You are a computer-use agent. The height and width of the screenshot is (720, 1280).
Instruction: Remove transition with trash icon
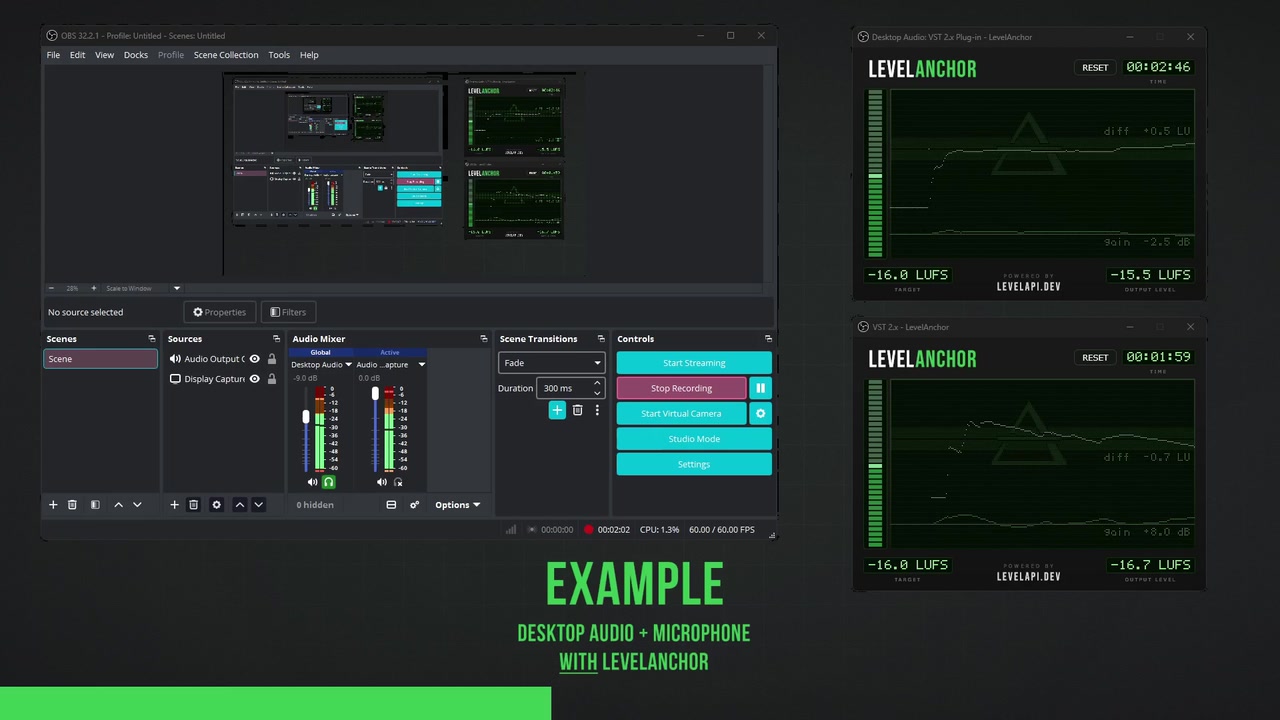[x=577, y=410]
